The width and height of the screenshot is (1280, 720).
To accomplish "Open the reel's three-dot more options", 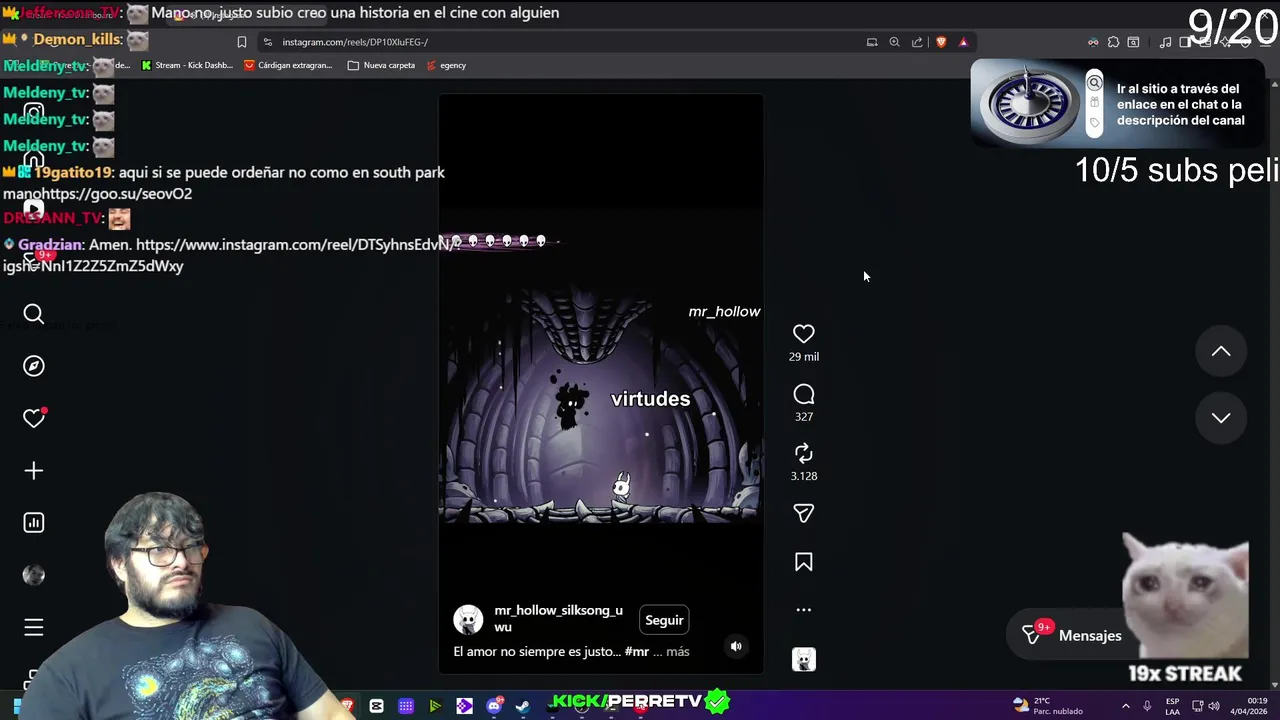I will click(x=803, y=609).
